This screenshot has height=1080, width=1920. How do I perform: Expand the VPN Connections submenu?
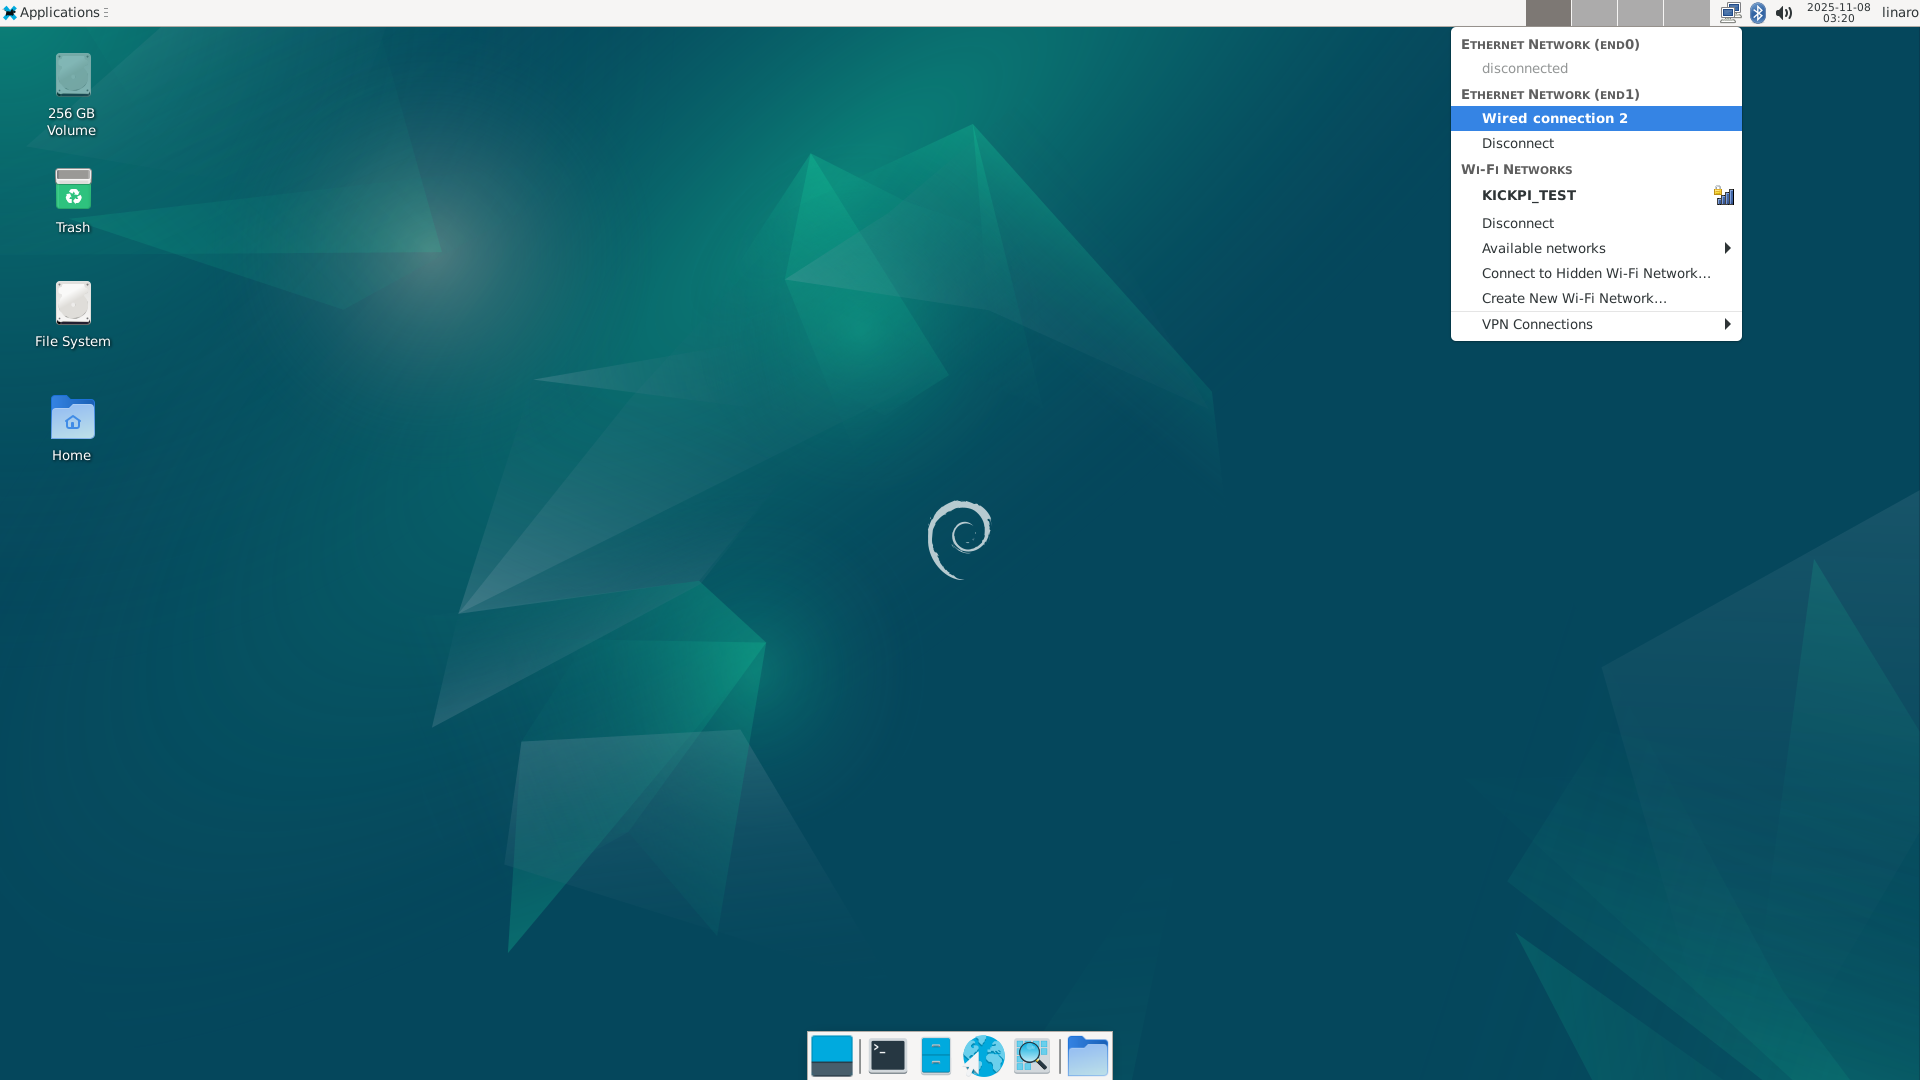[x=1537, y=324]
